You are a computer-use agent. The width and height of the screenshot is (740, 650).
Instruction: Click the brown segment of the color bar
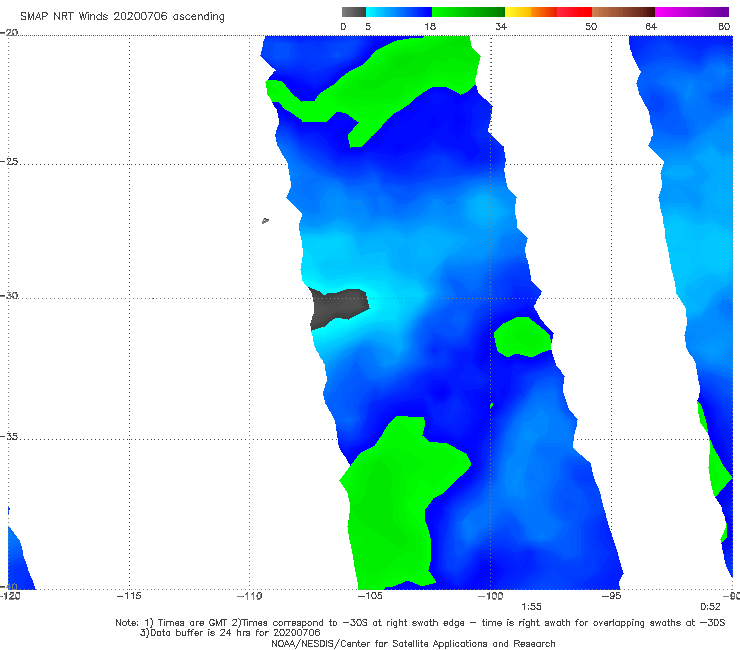tap(623, 12)
